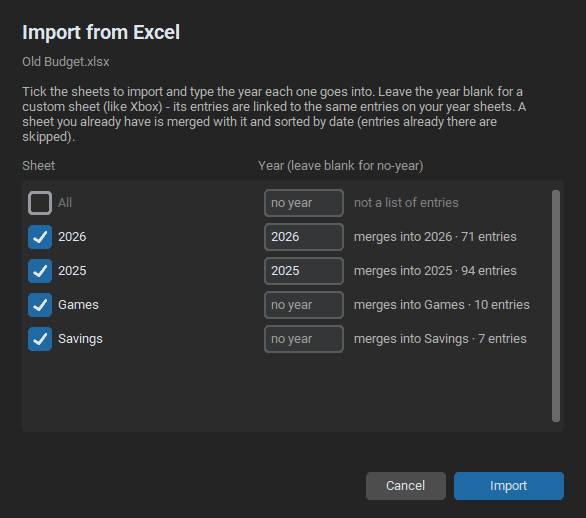Uncheck the Games sheet checkbox
The width and height of the screenshot is (586, 518).
point(40,305)
